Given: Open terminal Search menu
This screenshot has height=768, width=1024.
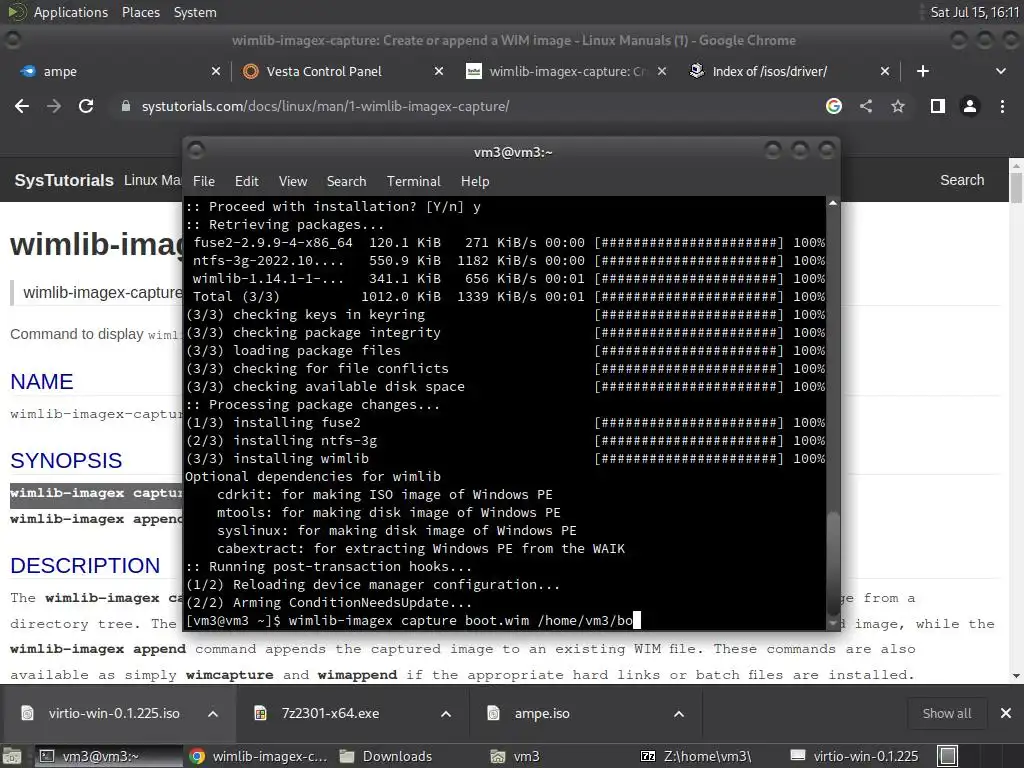Looking at the screenshot, I should pos(346,182).
